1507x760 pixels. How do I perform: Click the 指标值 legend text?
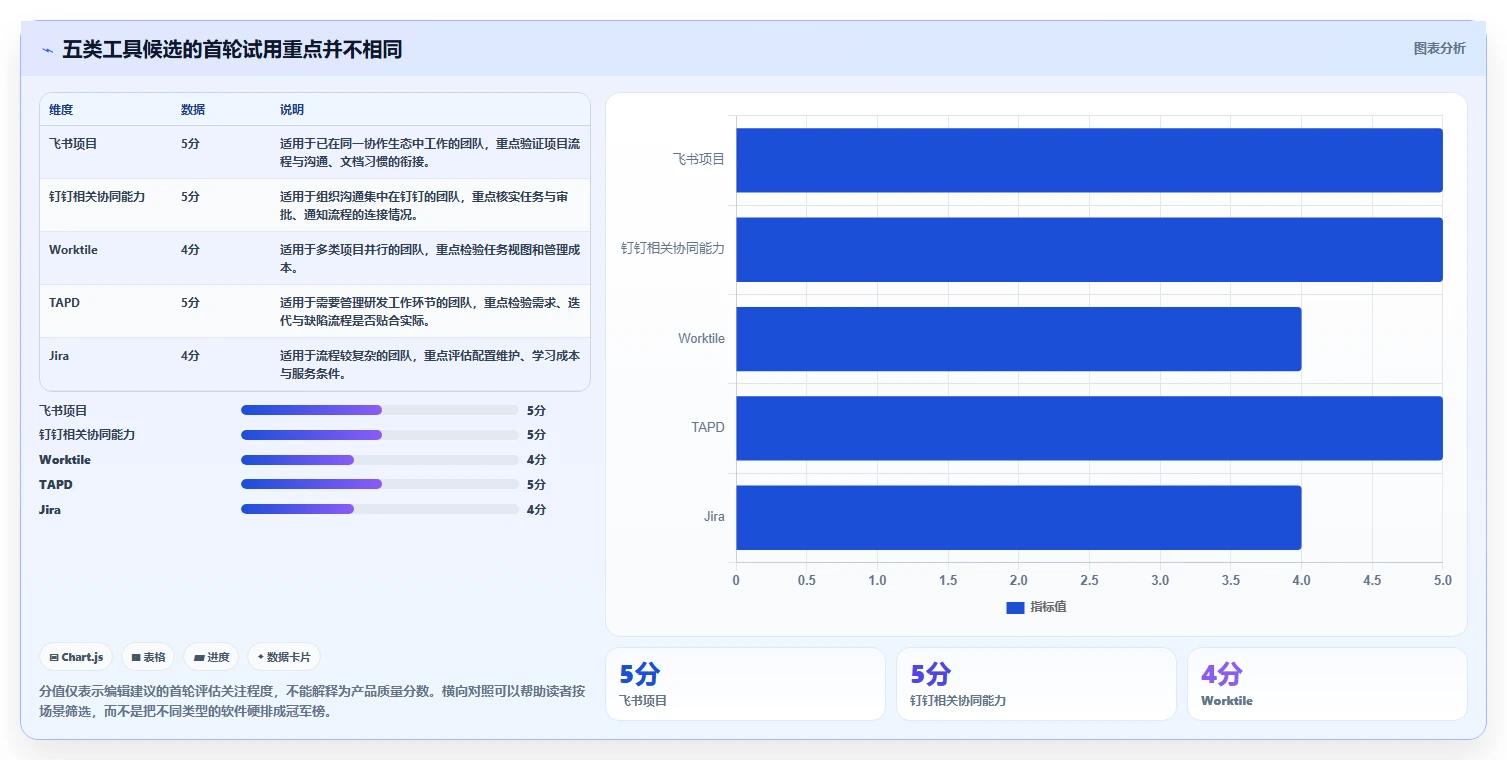click(x=1048, y=607)
